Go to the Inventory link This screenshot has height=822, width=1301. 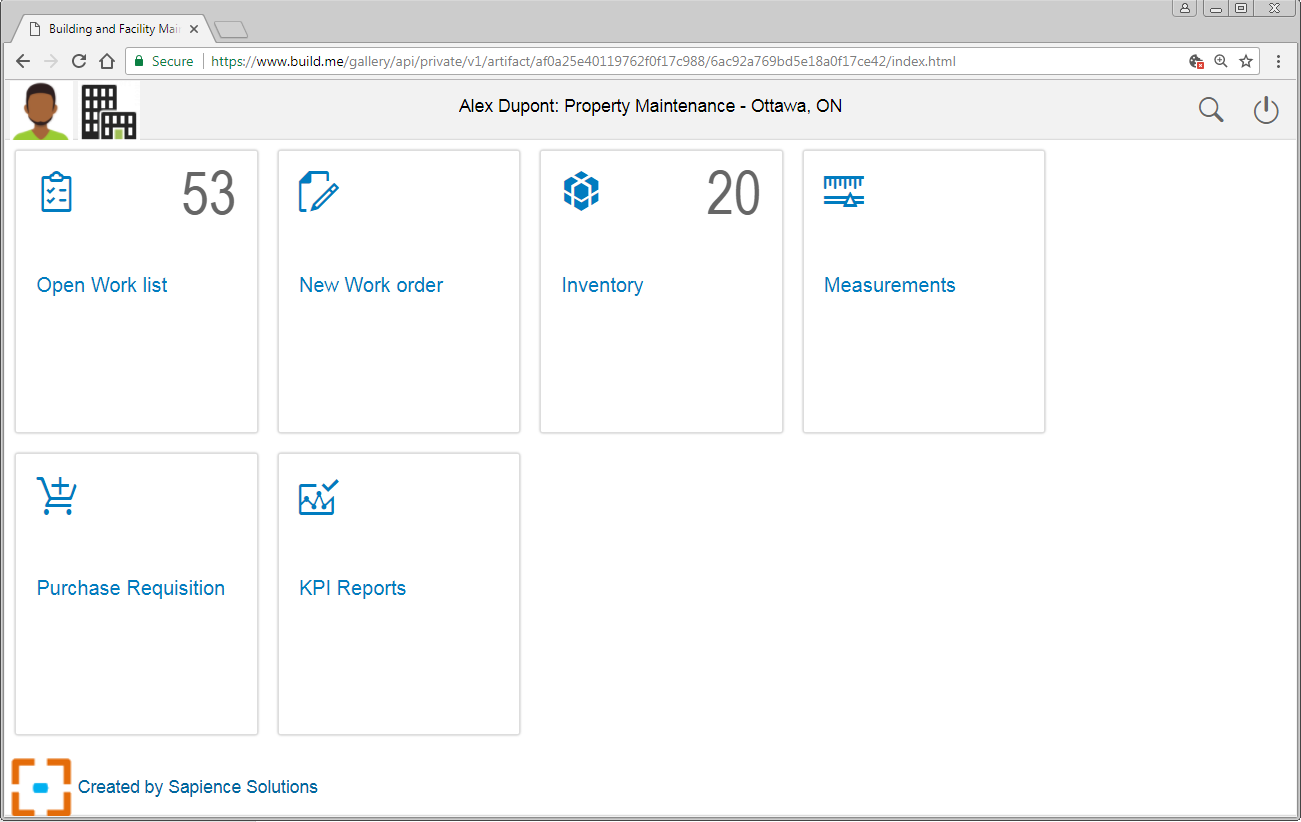click(x=602, y=285)
